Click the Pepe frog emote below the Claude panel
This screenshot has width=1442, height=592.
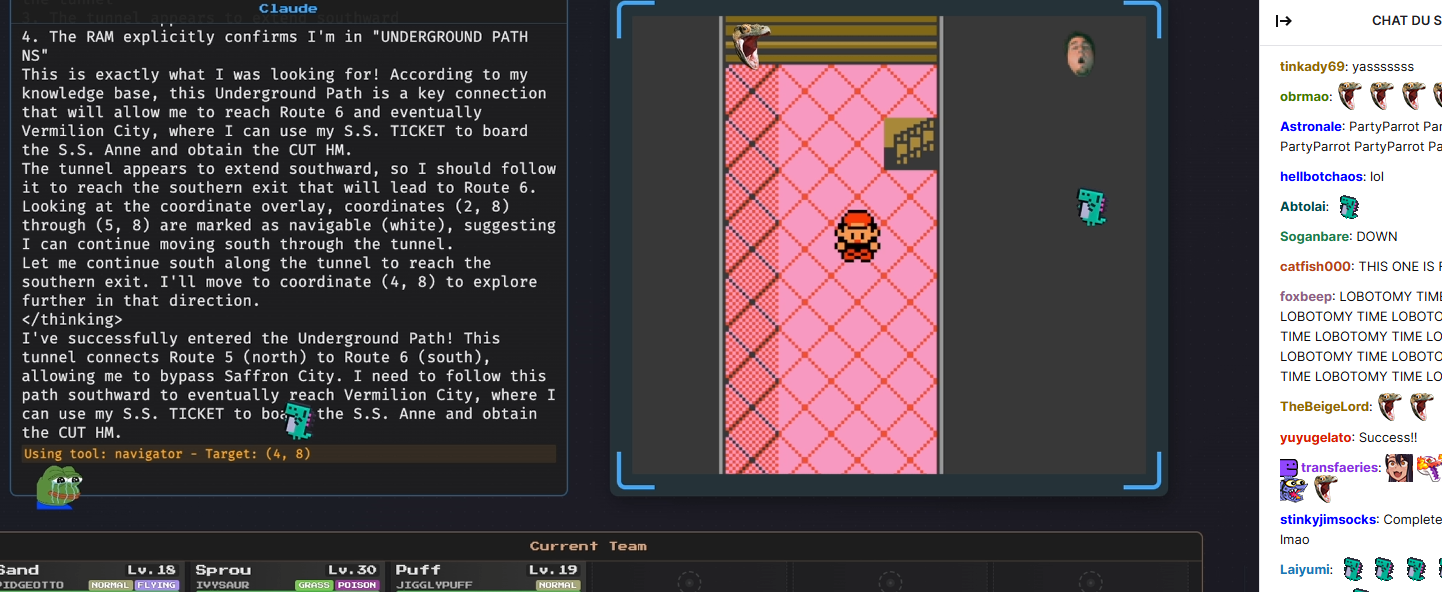tap(59, 487)
